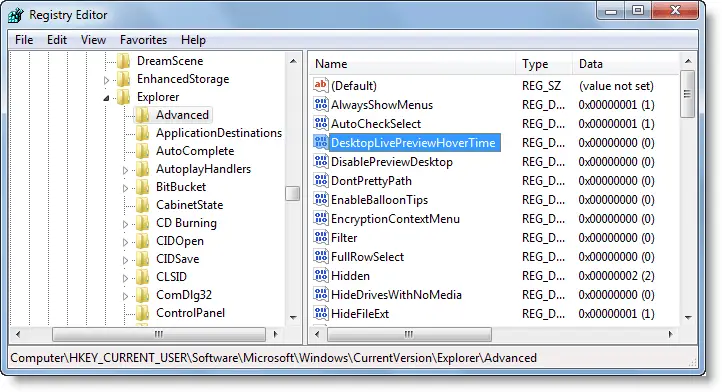
Task: Select the DreamScene key label
Action: pos(170,61)
